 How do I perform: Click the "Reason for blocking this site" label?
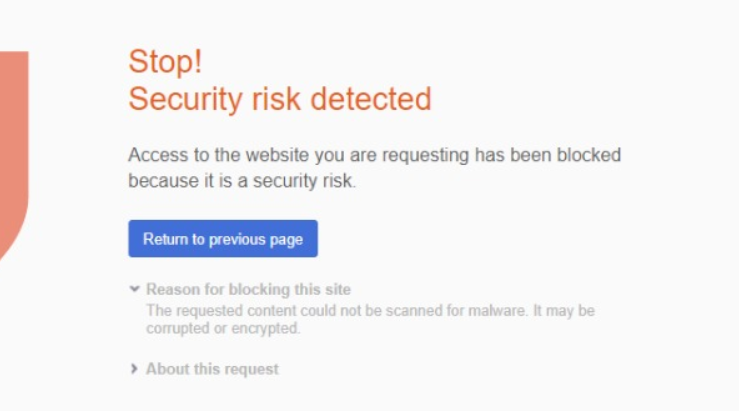pos(248,290)
